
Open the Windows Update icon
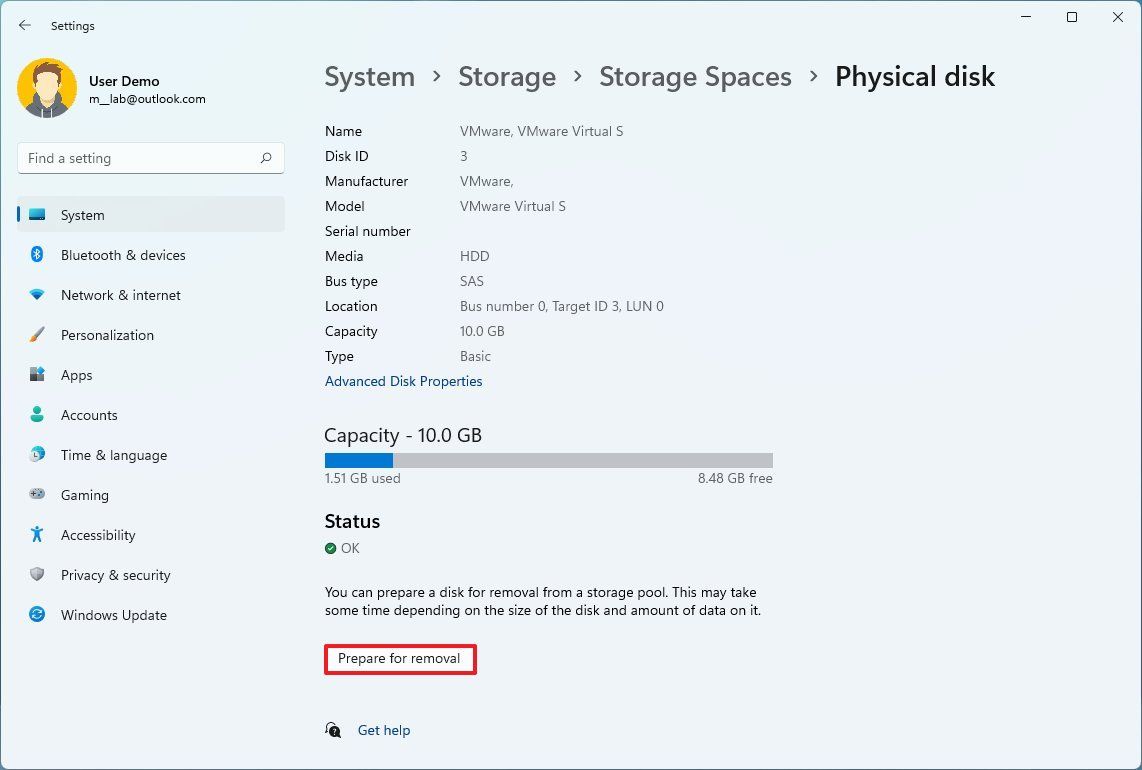click(36, 615)
